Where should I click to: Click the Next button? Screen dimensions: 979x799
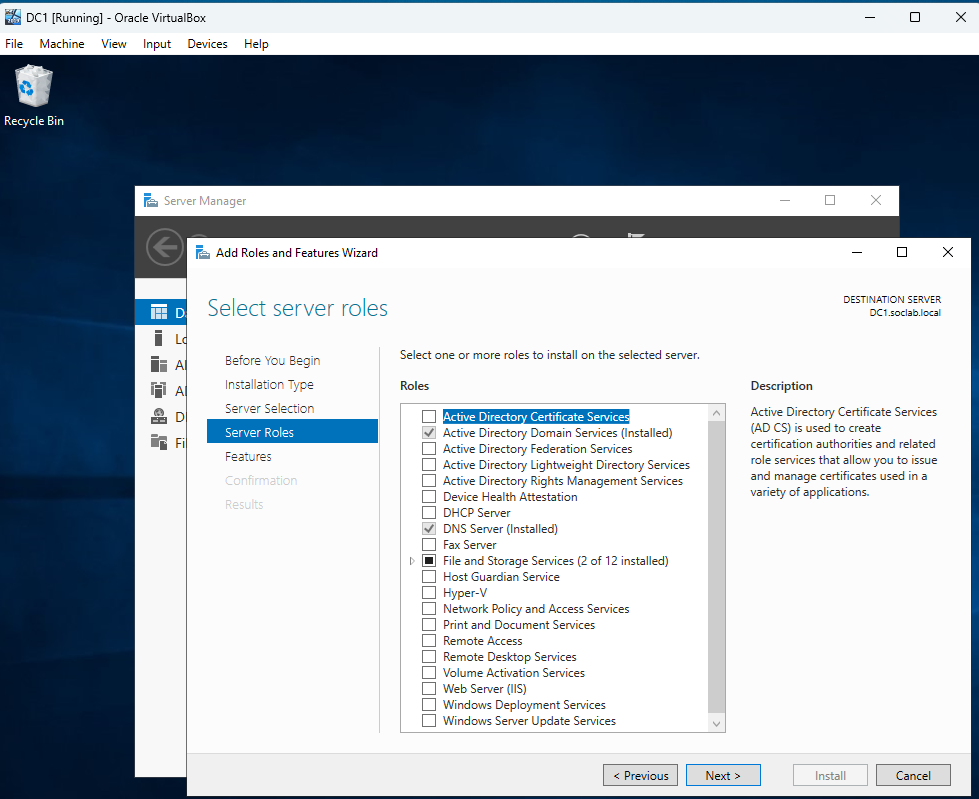[x=723, y=775]
